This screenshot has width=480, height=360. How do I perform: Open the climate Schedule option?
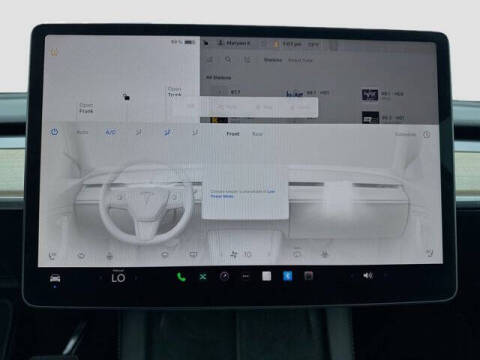[x=405, y=134]
